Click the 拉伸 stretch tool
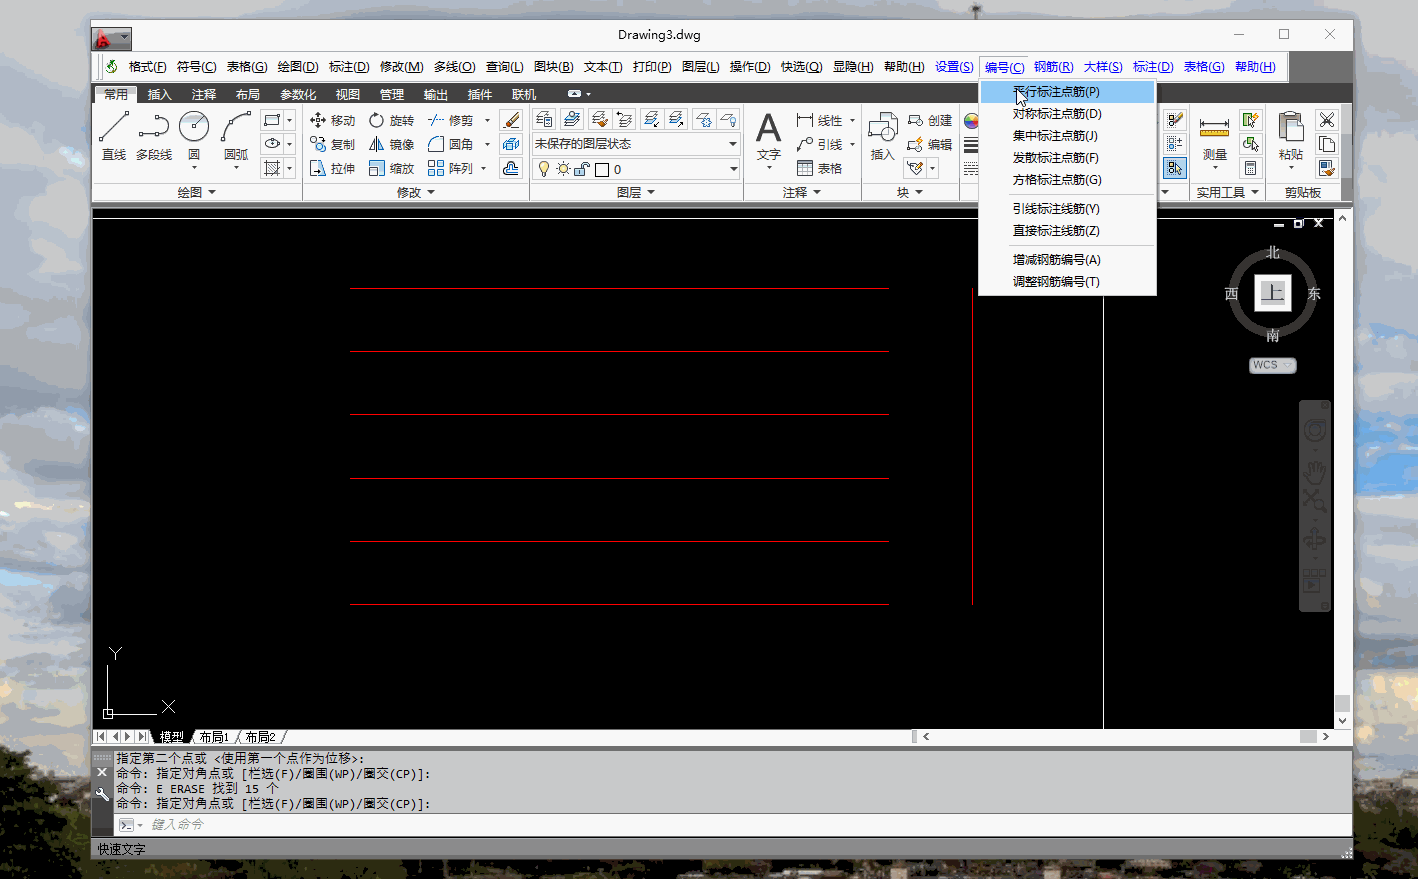 tap(332, 168)
